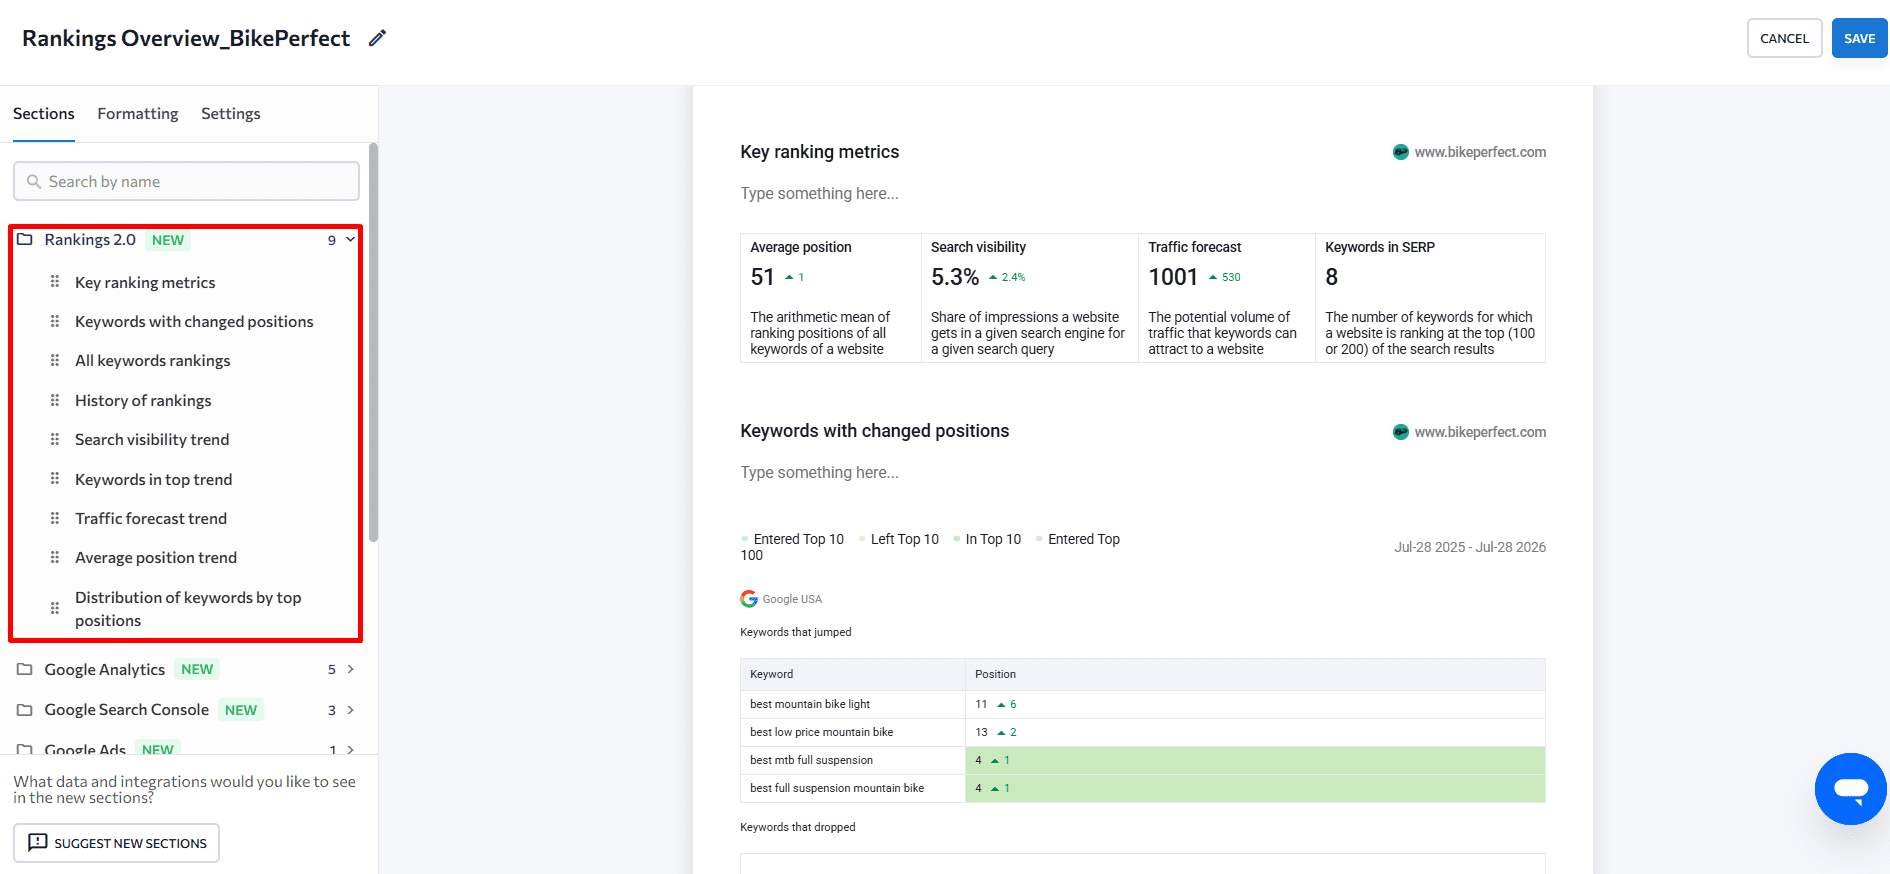The height and width of the screenshot is (874, 1890).
Task: Grab the drag handle for Distribution of keywords
Action: [55, 608]
